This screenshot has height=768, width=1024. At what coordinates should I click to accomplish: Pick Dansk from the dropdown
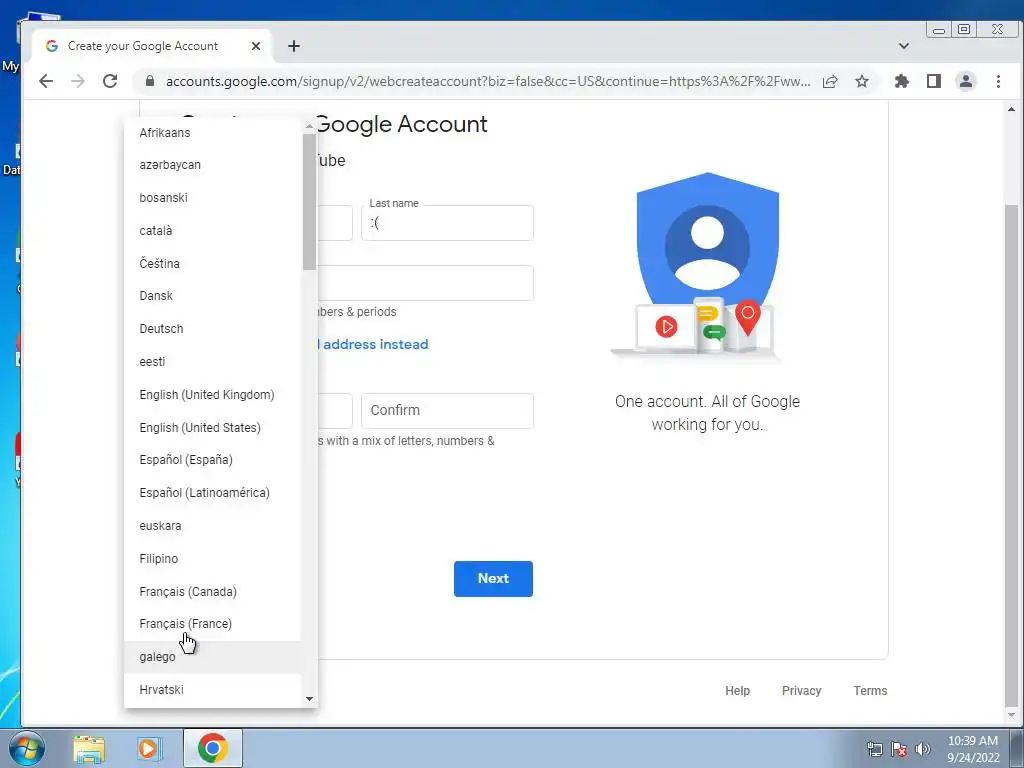click(212, 296)
